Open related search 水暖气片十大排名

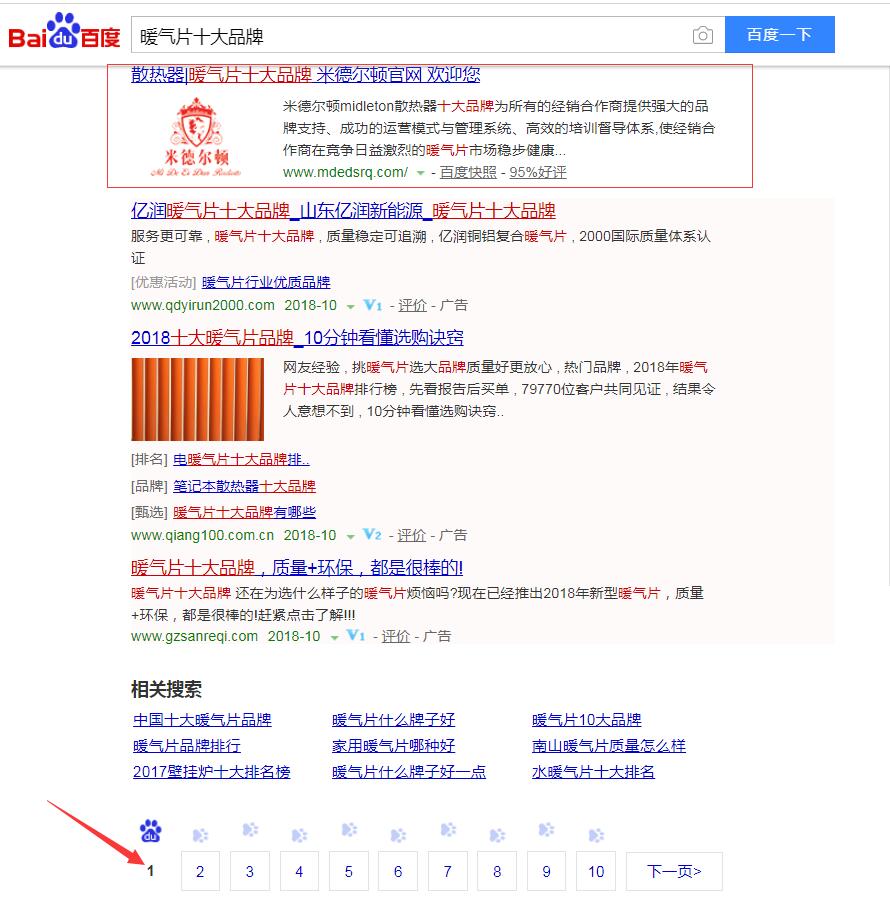click(593, 772)
